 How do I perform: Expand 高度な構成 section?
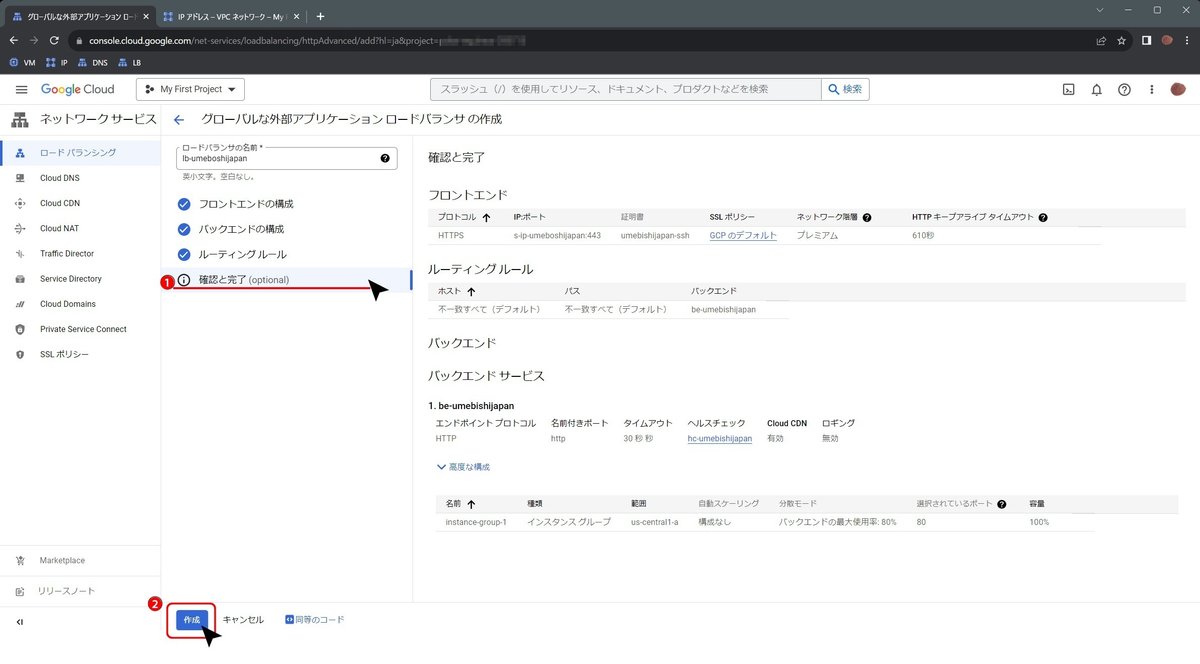pyautogui.click(x=463, y=467)
